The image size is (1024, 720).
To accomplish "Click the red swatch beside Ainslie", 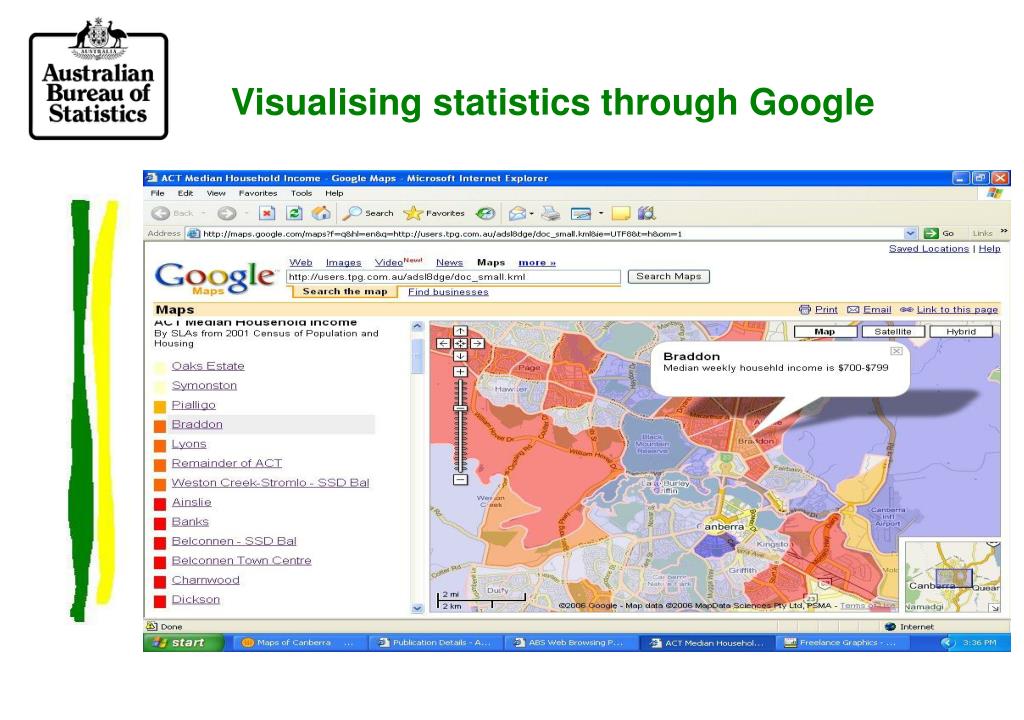I will point(159,504).
